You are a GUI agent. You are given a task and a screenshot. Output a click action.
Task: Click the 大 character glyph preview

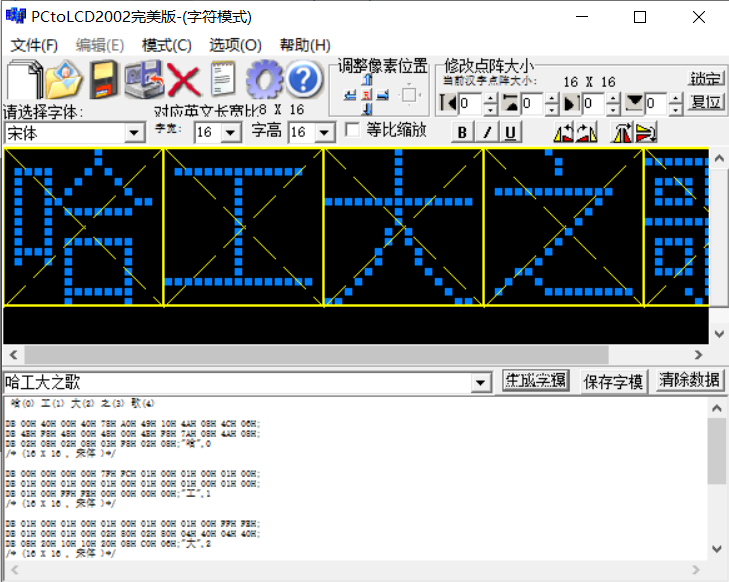pos(404,227)
